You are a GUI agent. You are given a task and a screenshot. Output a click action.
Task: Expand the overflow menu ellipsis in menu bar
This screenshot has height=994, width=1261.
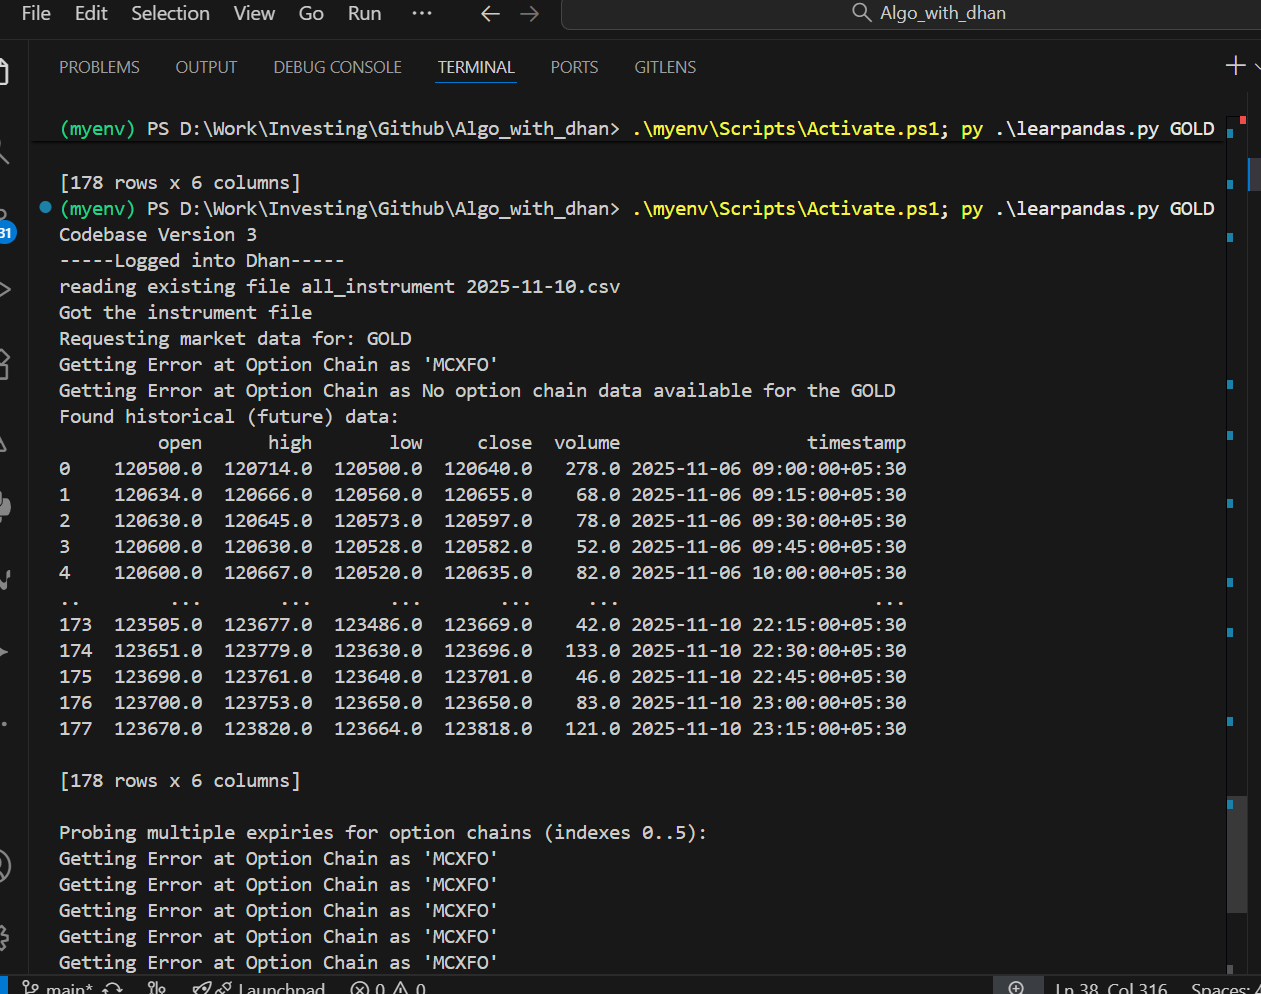(422, 14)
